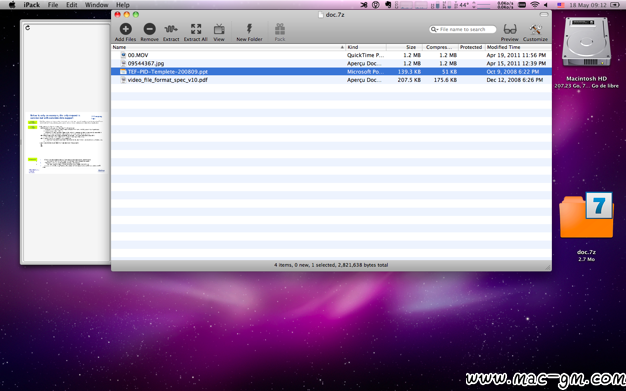Open the Help menu
626x391 pixels.
(123, 5)
